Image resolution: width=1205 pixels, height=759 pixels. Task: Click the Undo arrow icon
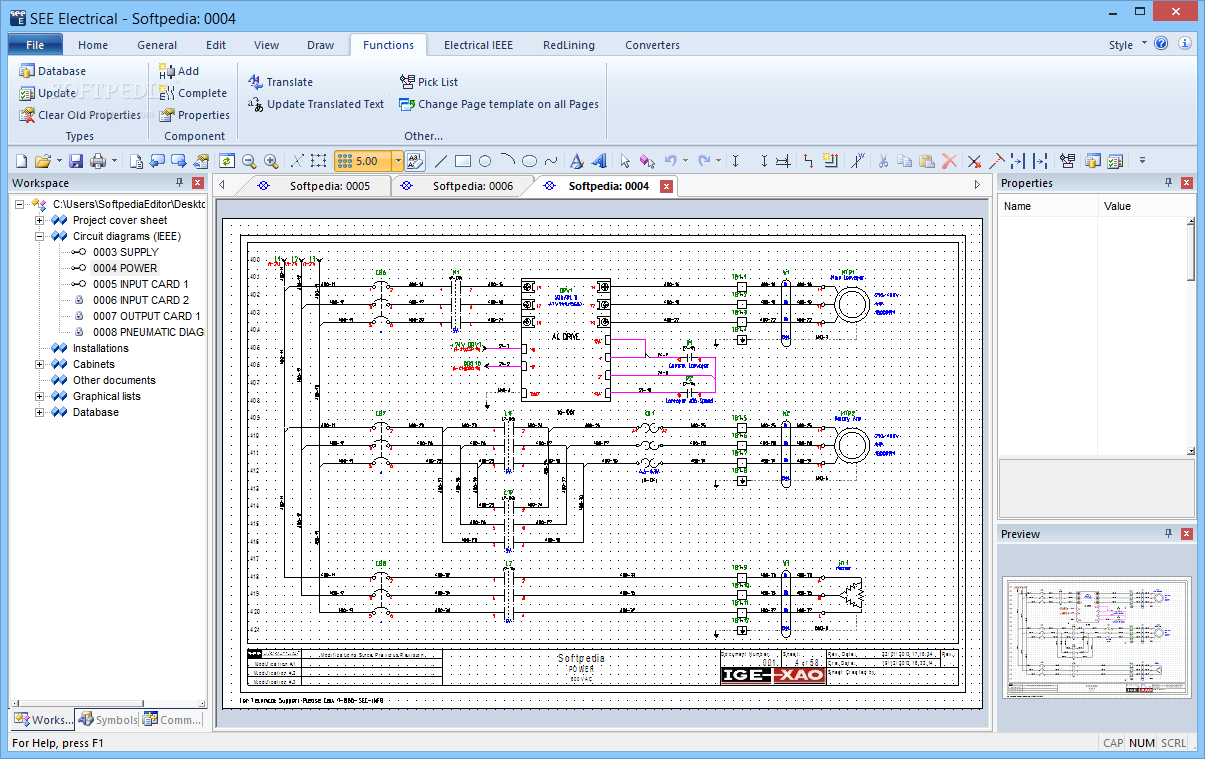(x=671, y=161)
